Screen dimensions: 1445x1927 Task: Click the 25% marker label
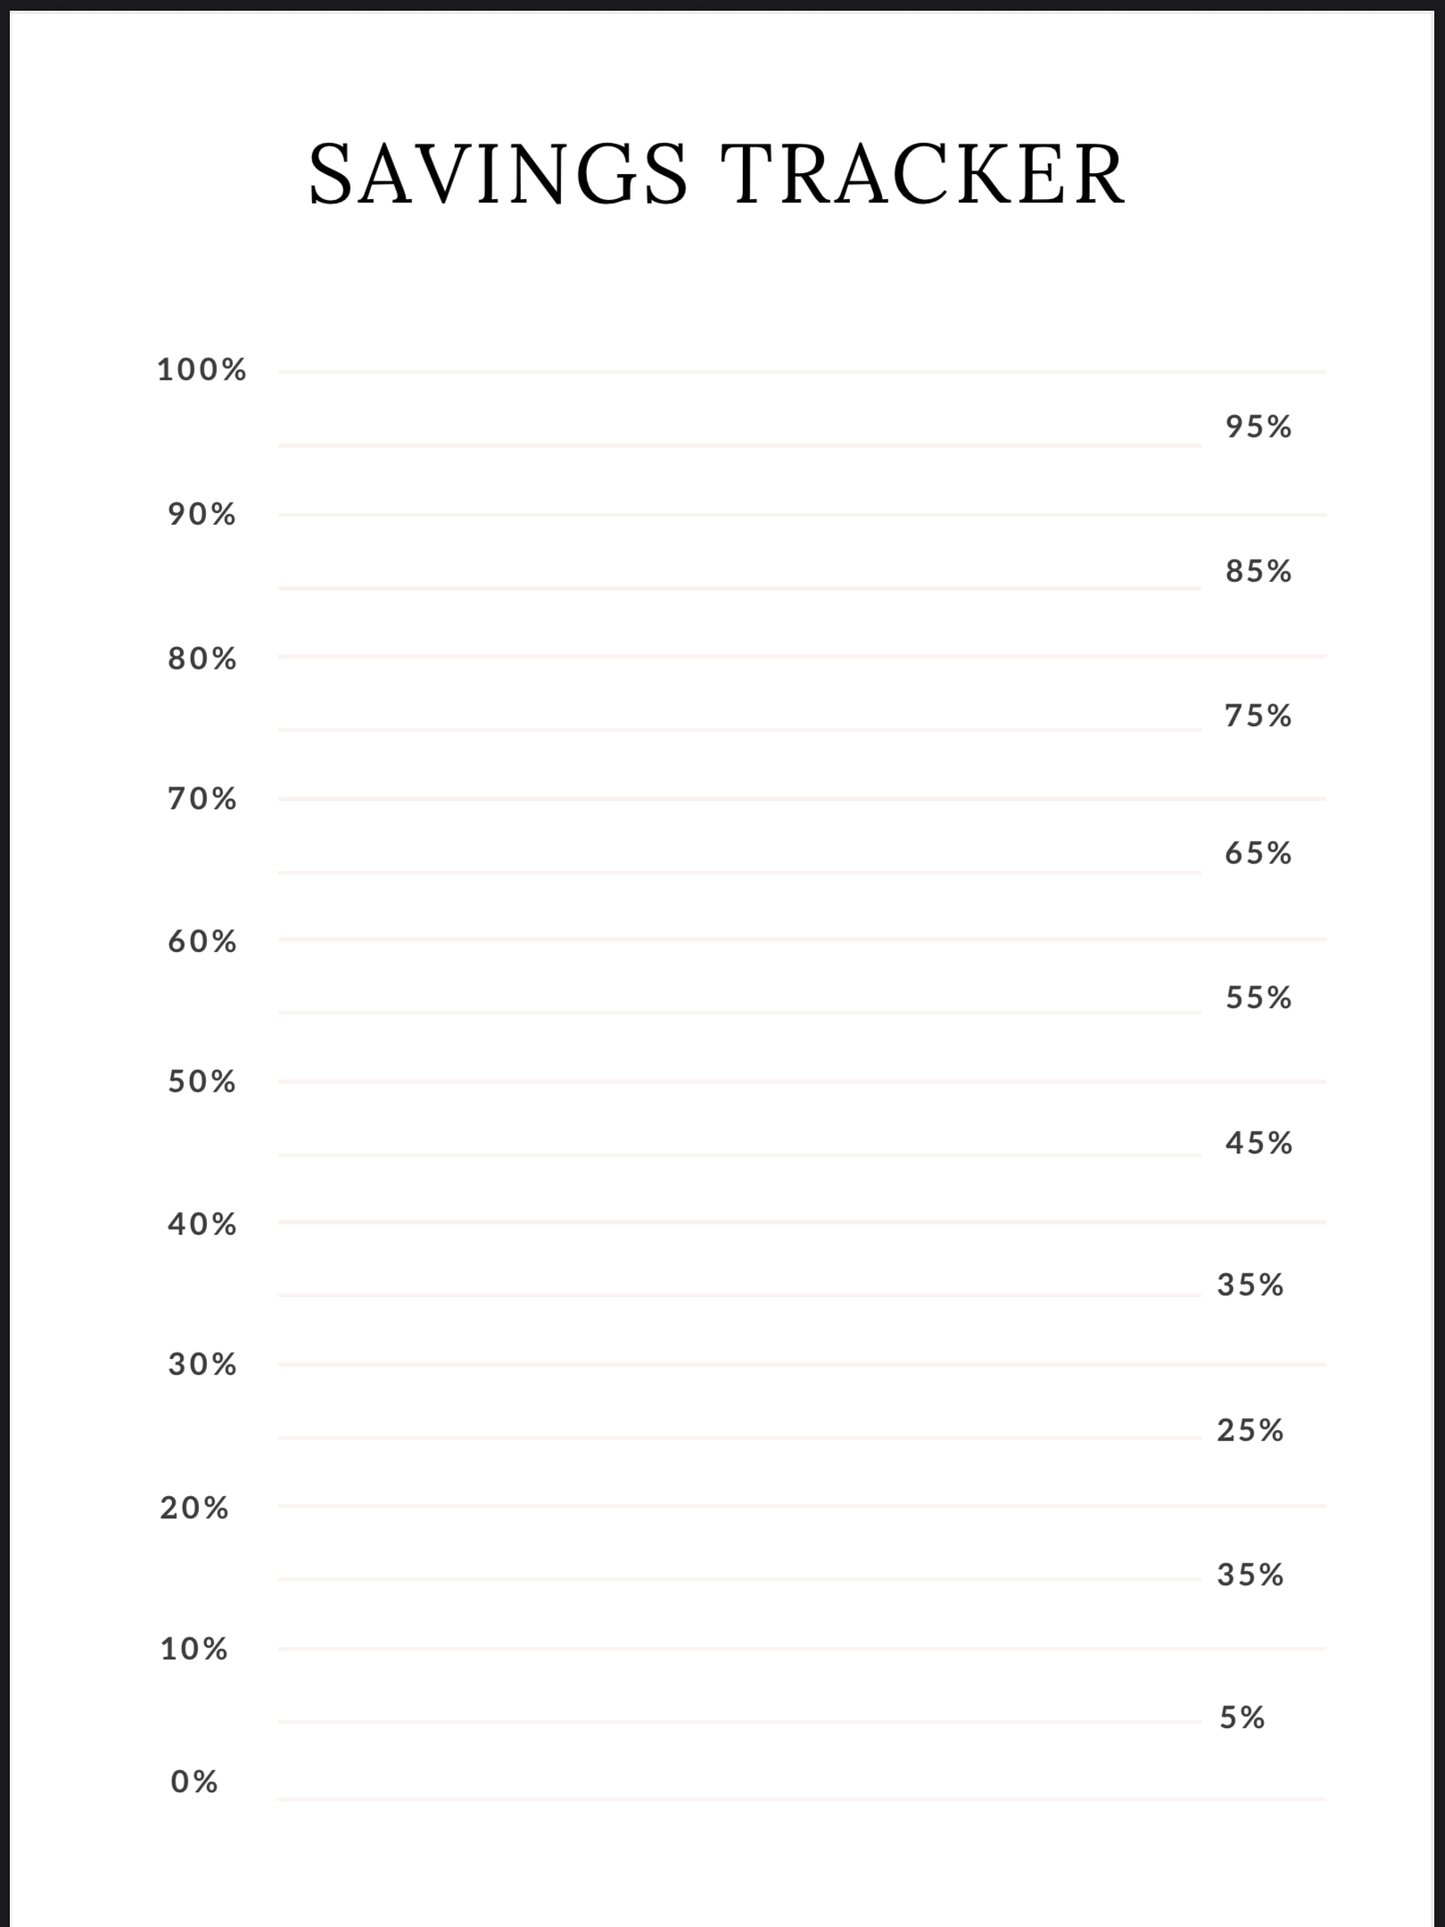(x=1250, y=1430)
